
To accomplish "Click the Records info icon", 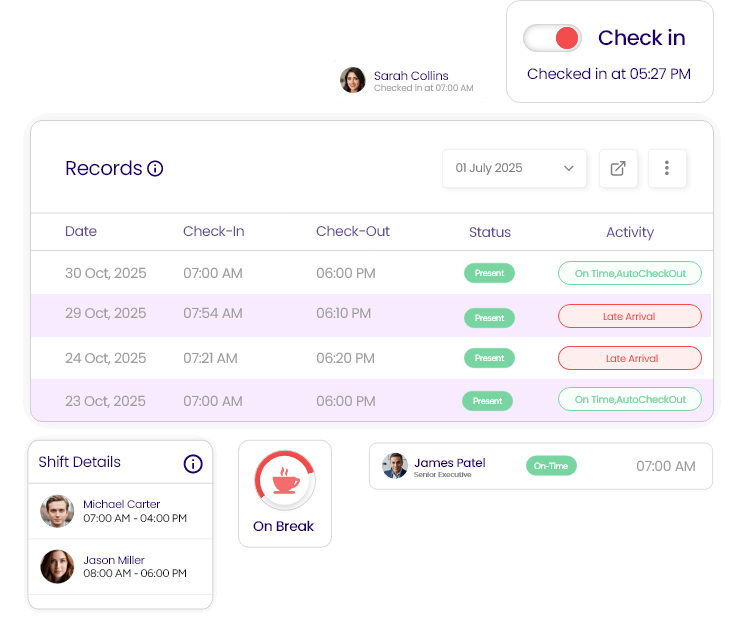I will [155, 169].
